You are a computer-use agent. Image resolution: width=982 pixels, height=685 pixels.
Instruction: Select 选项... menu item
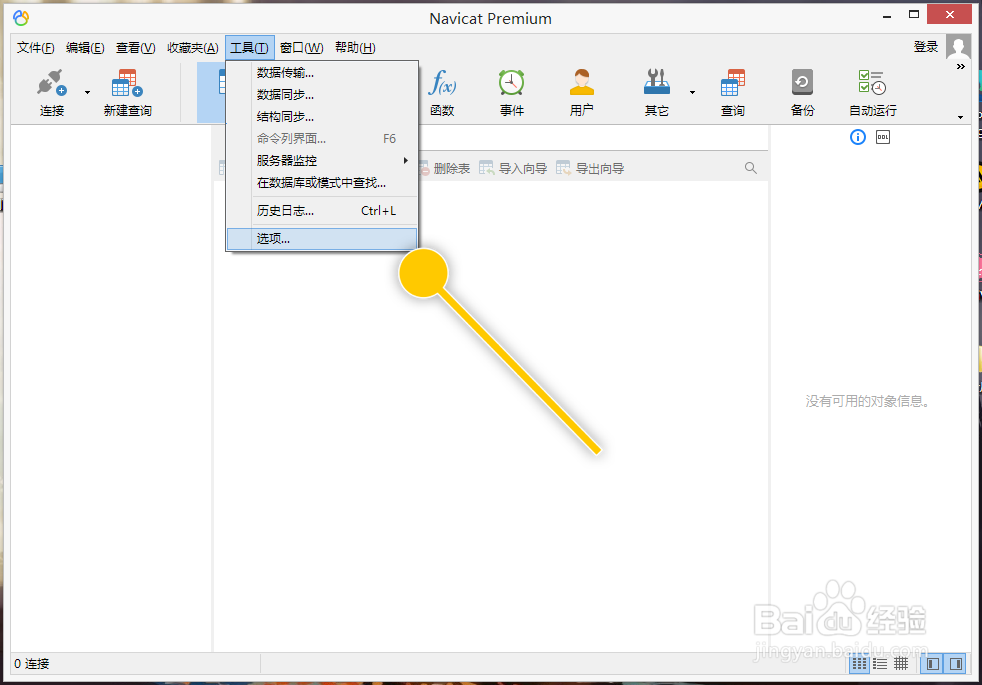coord(322,239)
